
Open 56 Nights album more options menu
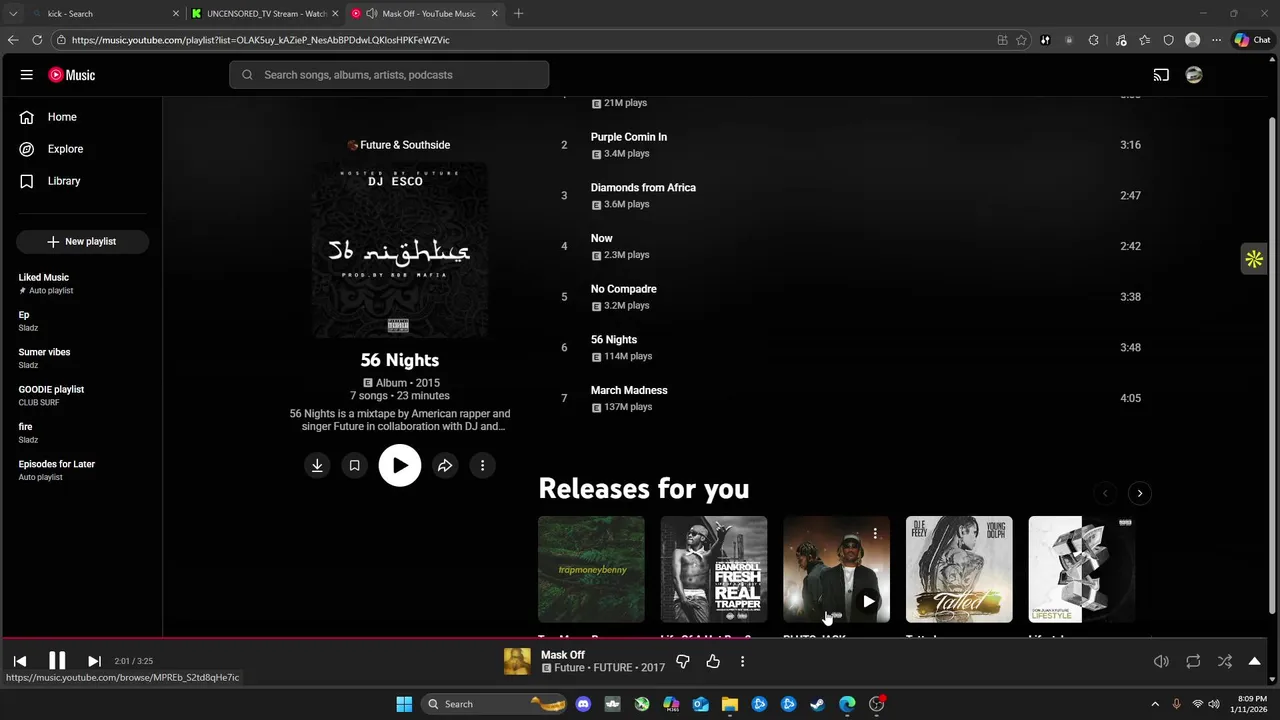482,465
